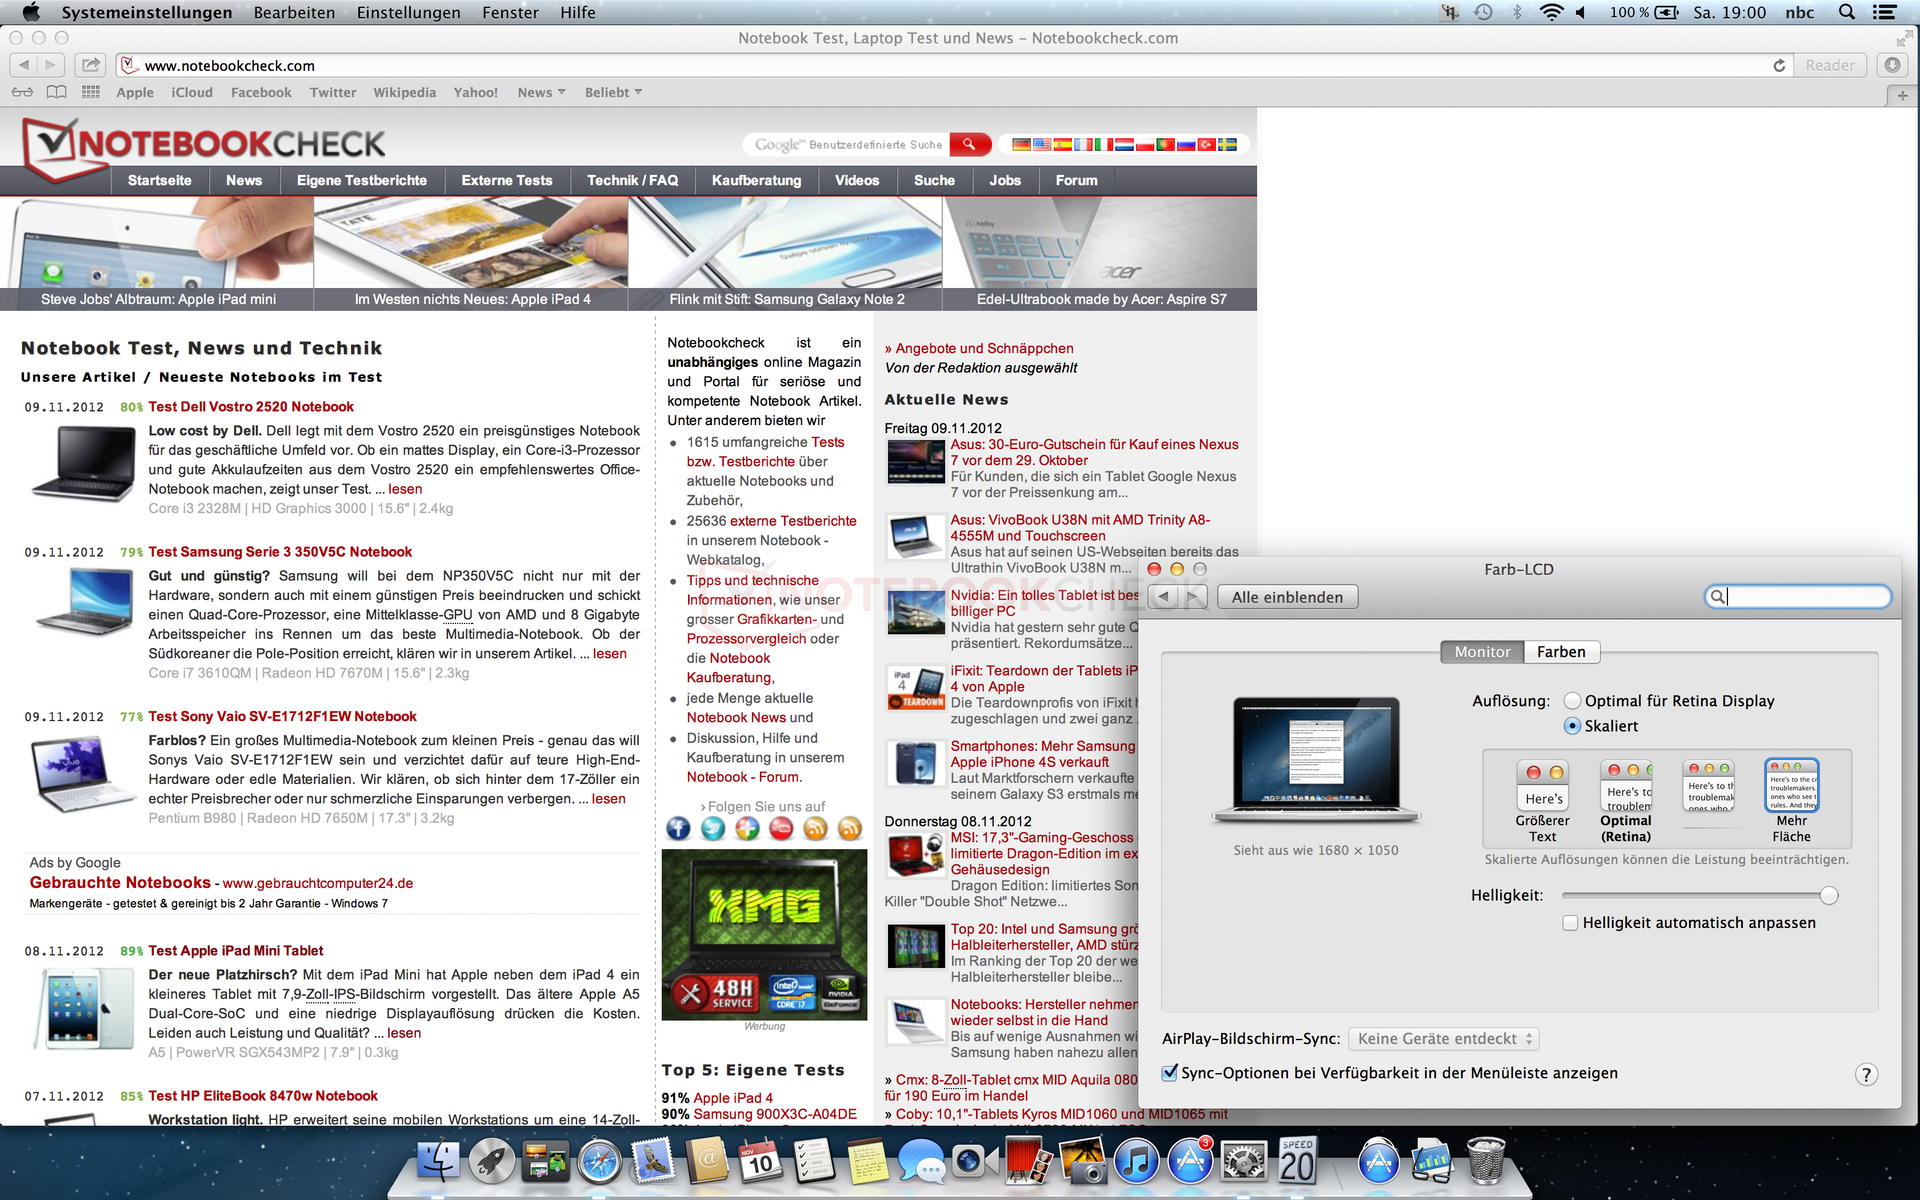Open Safari Reading List glasses icon
This screenshot has height=1200, width=1920.
[x=22, y=92]
